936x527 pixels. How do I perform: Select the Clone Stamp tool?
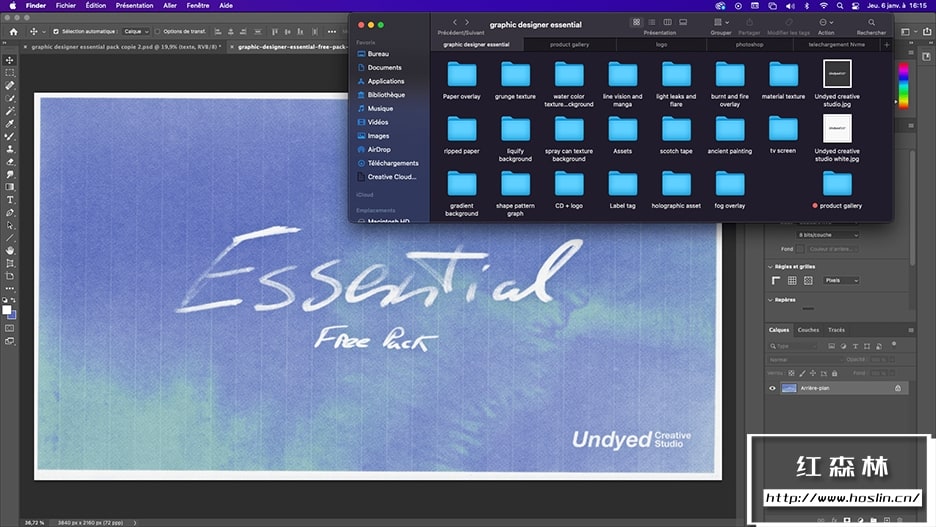10,149
